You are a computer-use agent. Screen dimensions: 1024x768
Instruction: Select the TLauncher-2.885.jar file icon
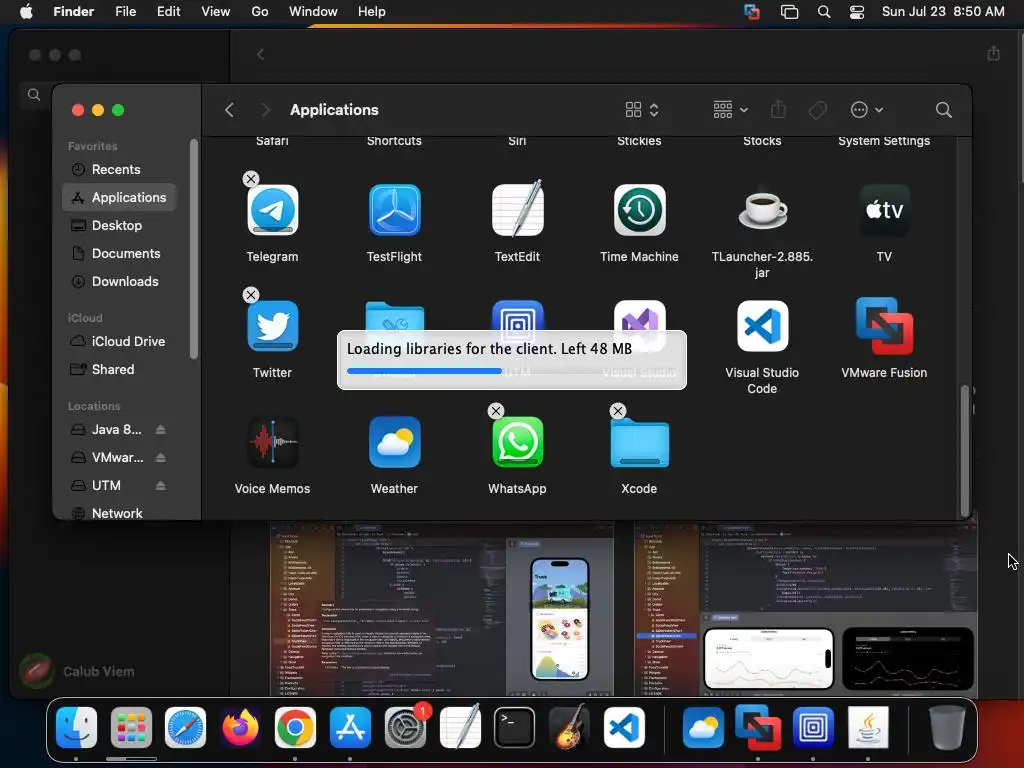click(762, 210)
